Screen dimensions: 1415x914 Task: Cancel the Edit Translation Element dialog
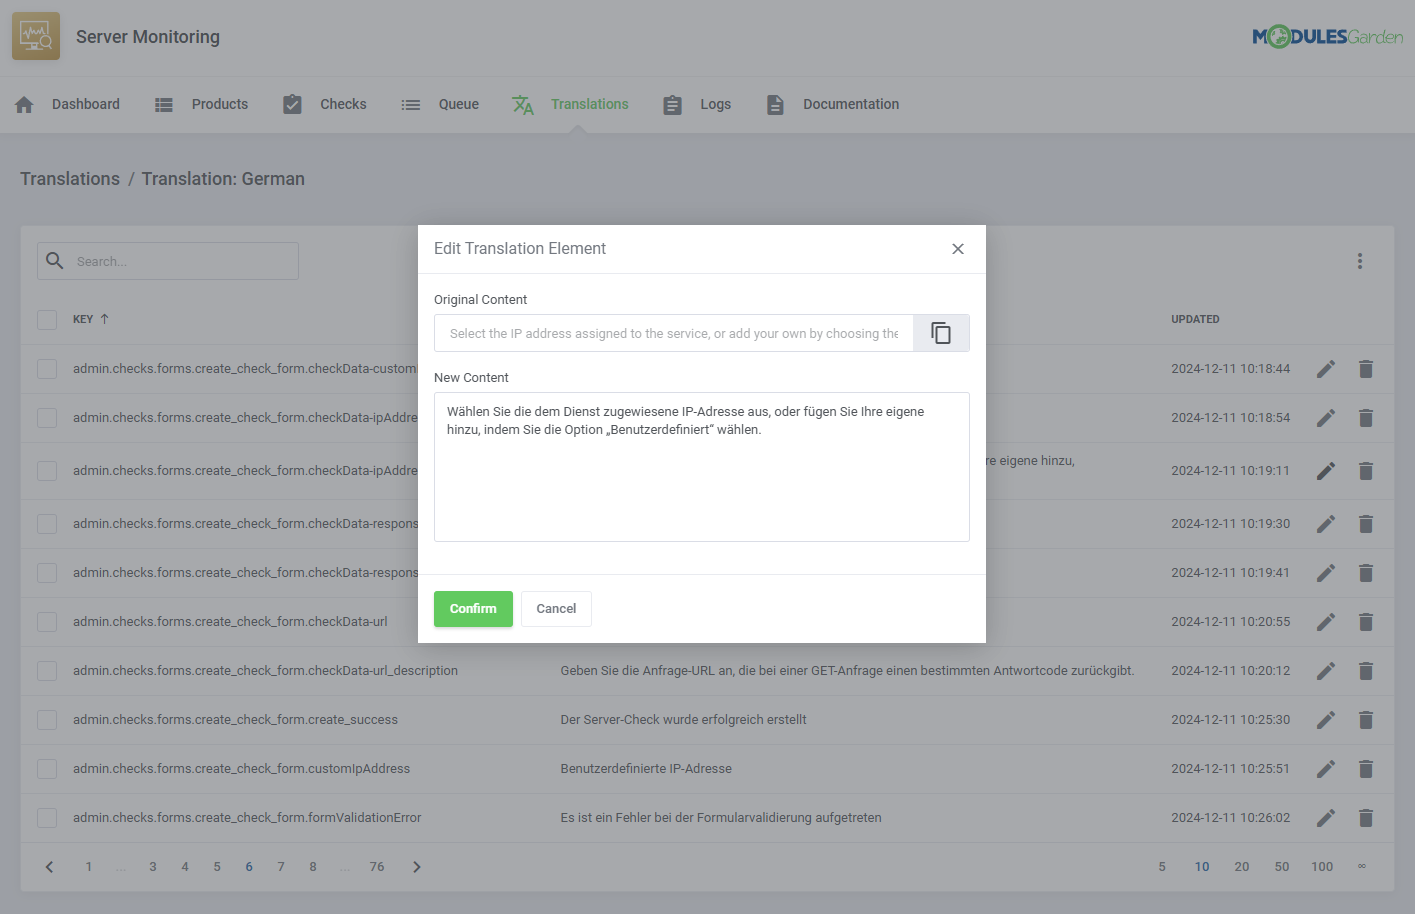tap(556, 608)
